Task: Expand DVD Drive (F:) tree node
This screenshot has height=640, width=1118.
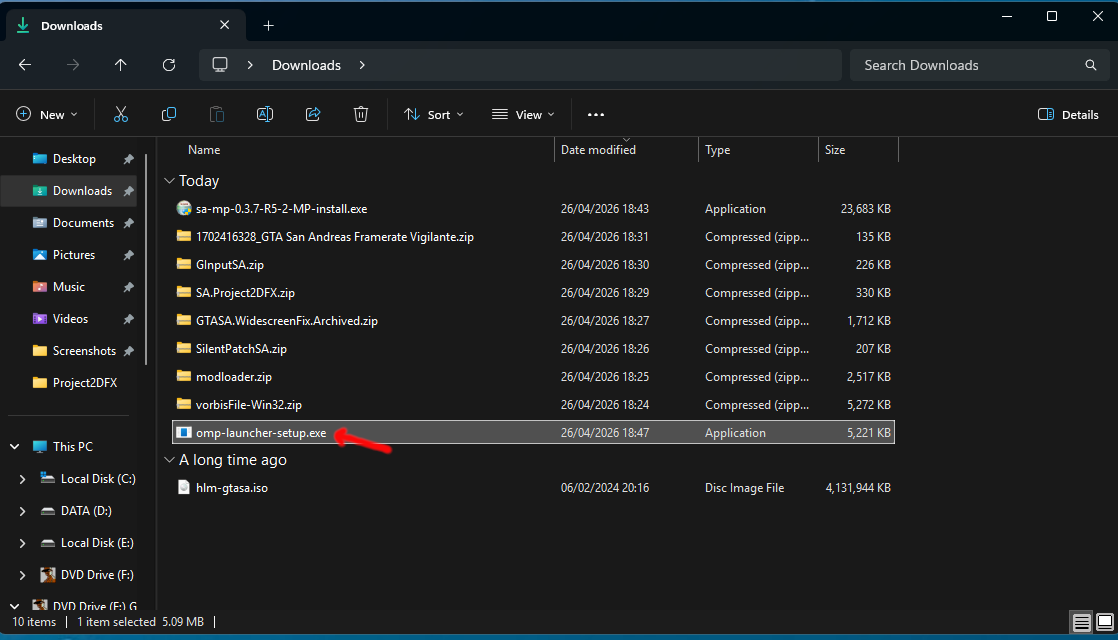Action: point(22,575)
